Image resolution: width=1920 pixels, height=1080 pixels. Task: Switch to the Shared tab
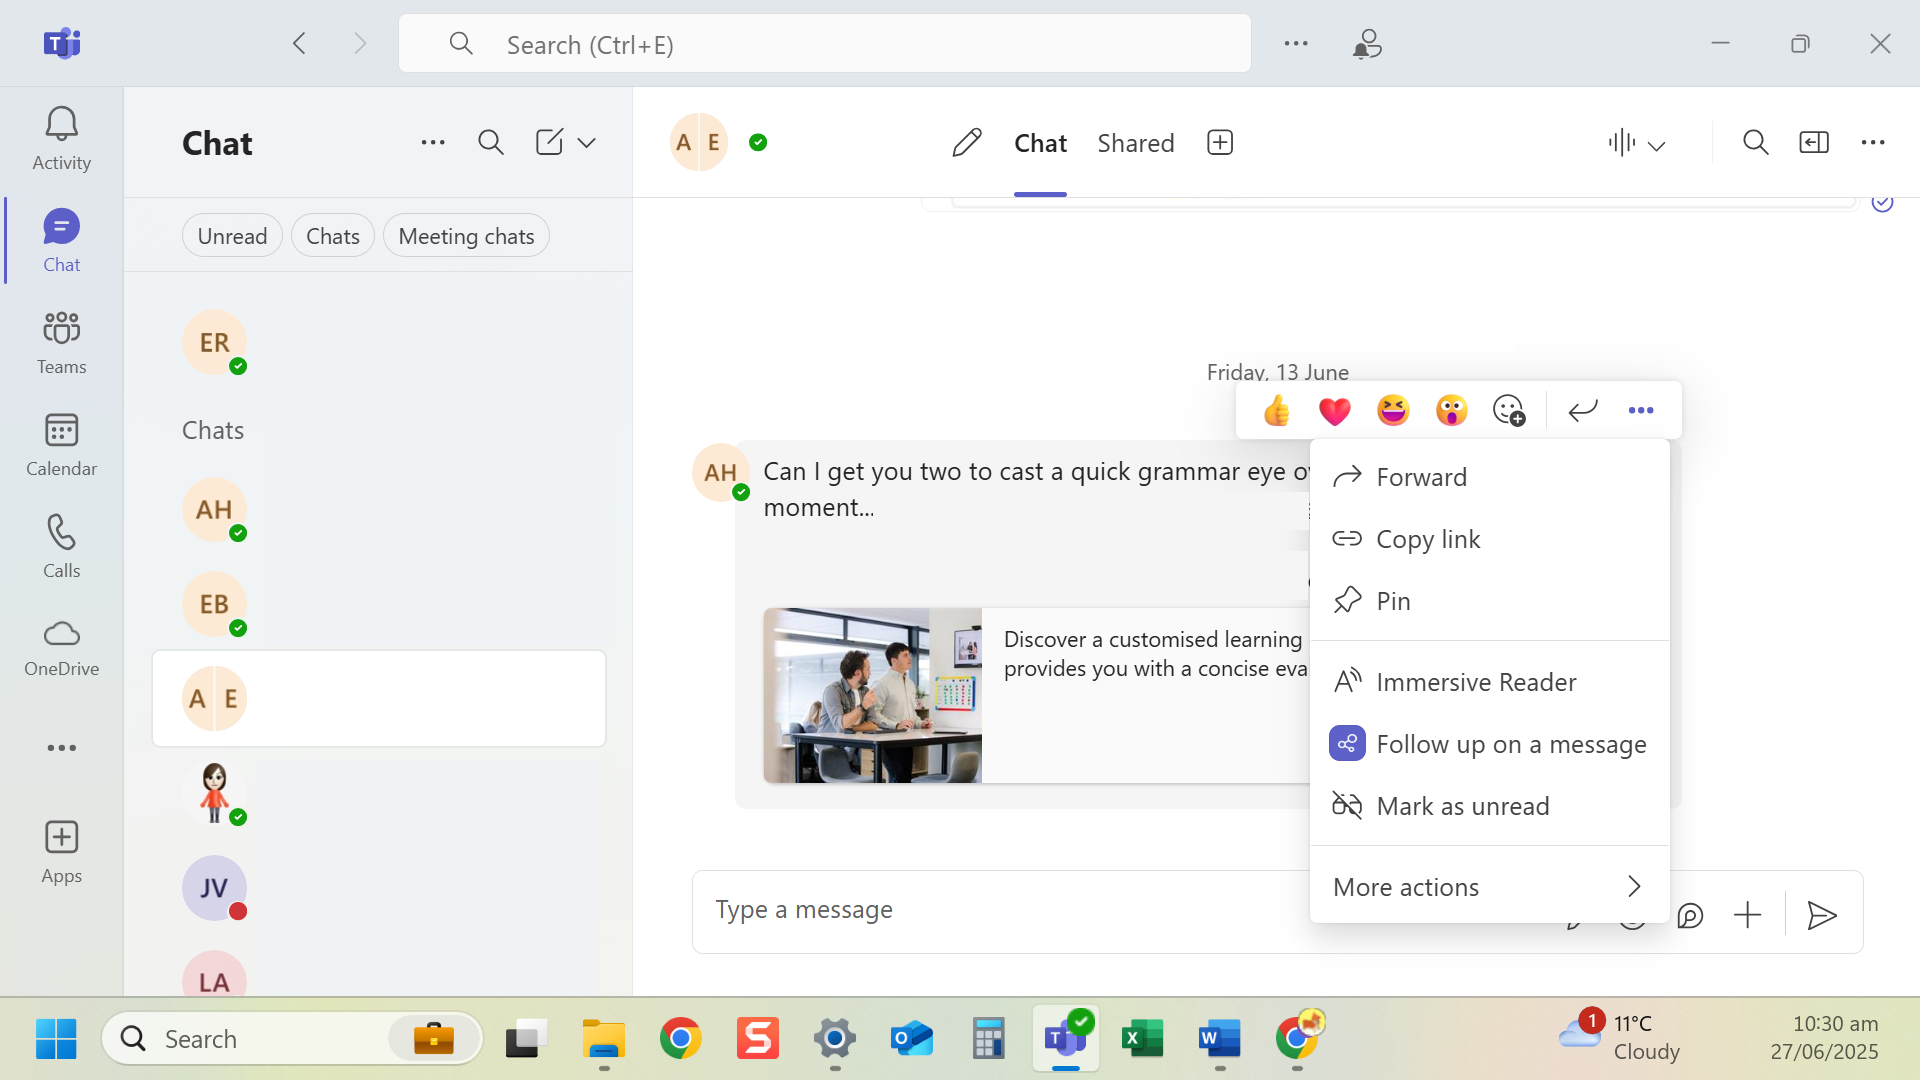pyautogui.click(x=1135, y=143)
